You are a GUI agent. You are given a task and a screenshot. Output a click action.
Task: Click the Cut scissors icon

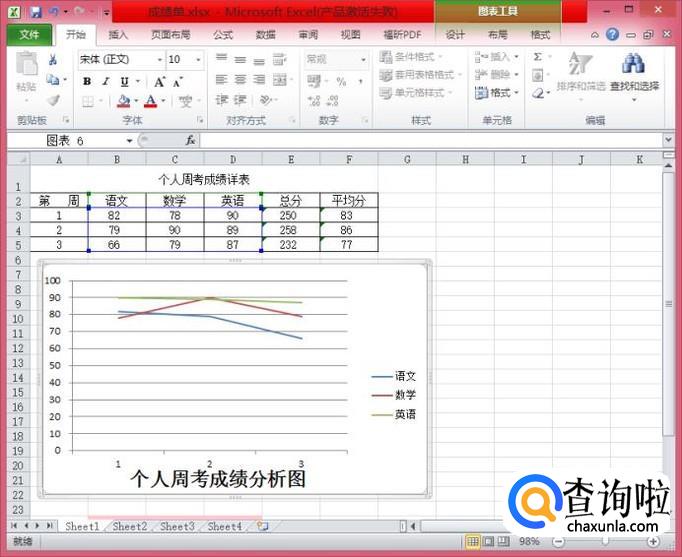click(52, 60)
